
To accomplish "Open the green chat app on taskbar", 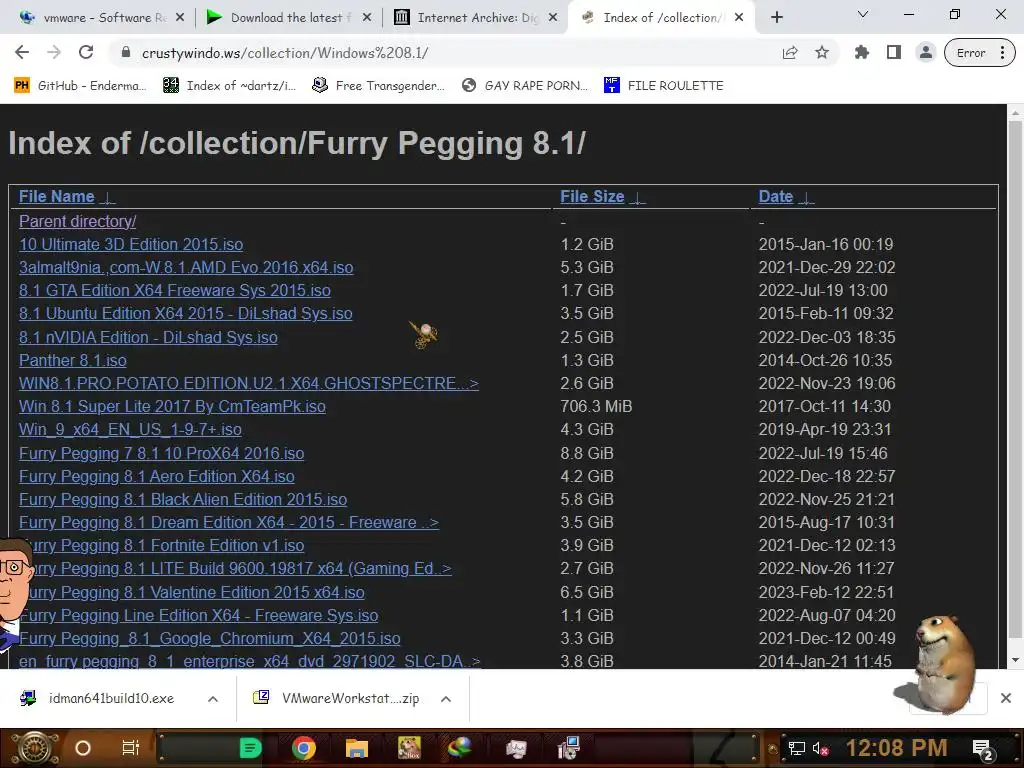I will [250, 748].
